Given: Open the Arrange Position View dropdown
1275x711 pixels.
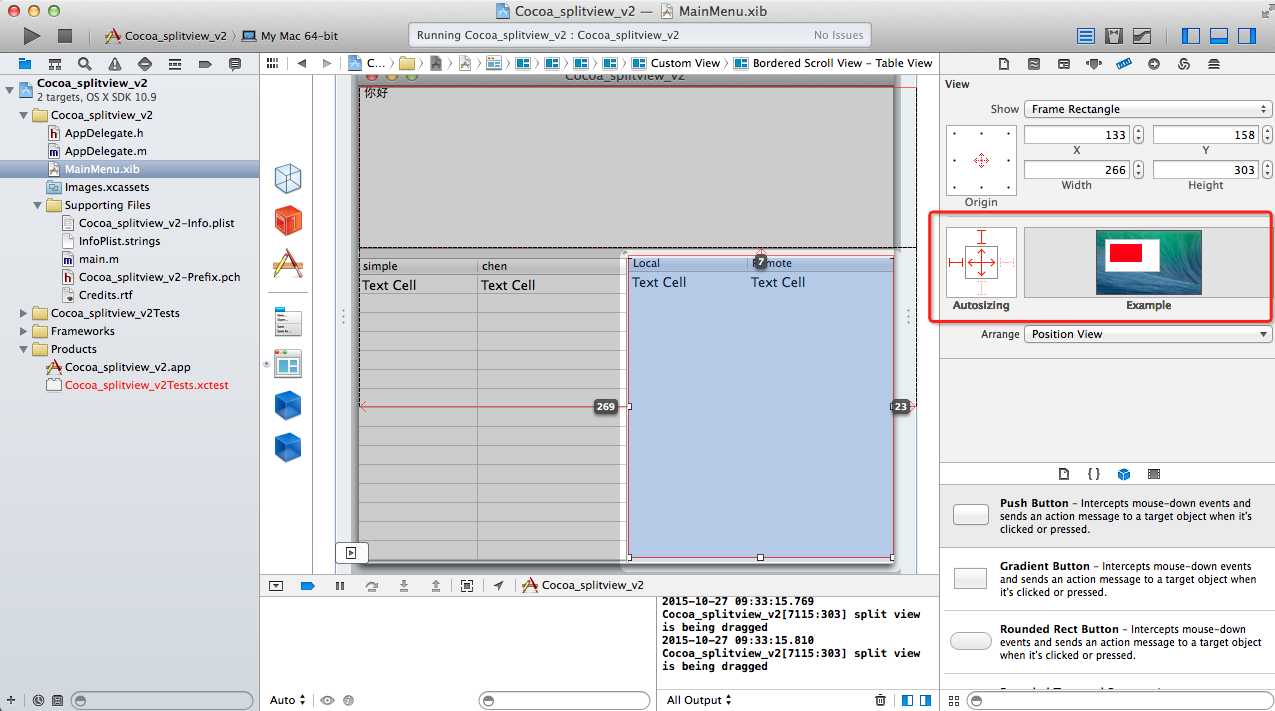Looking at the screenshot, I should (1149, 334).
